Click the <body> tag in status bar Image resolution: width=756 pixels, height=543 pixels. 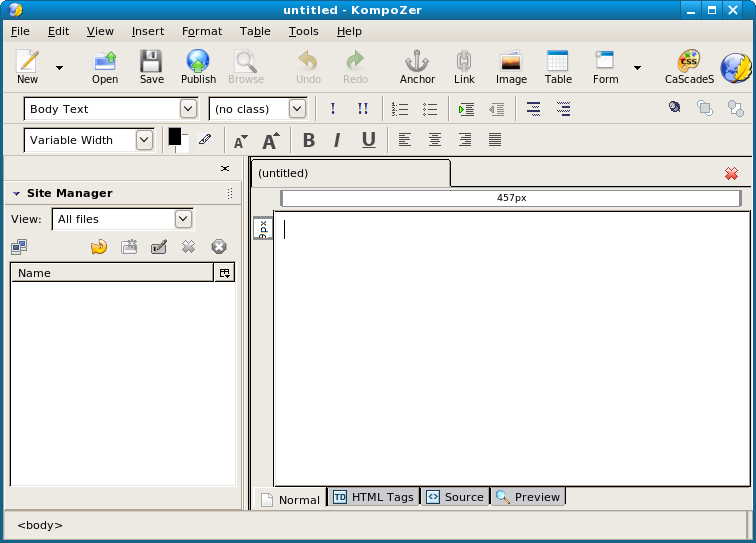40,524
